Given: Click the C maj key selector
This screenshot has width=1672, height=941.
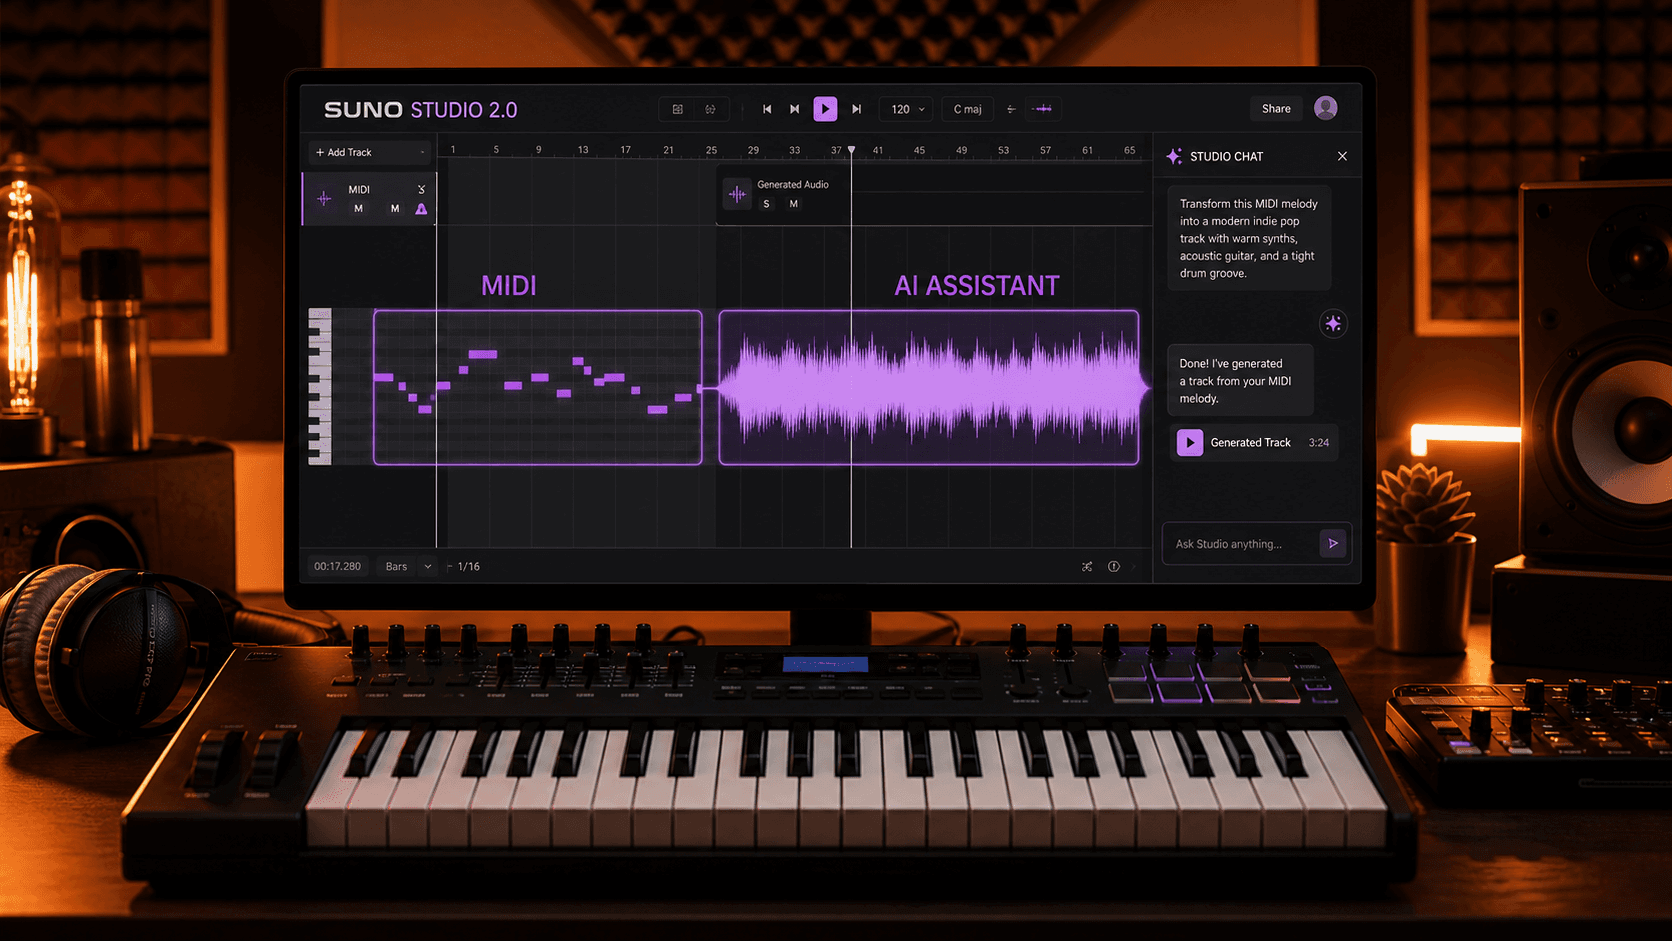Looking at the screenshot, I should [x=967, y=109].
